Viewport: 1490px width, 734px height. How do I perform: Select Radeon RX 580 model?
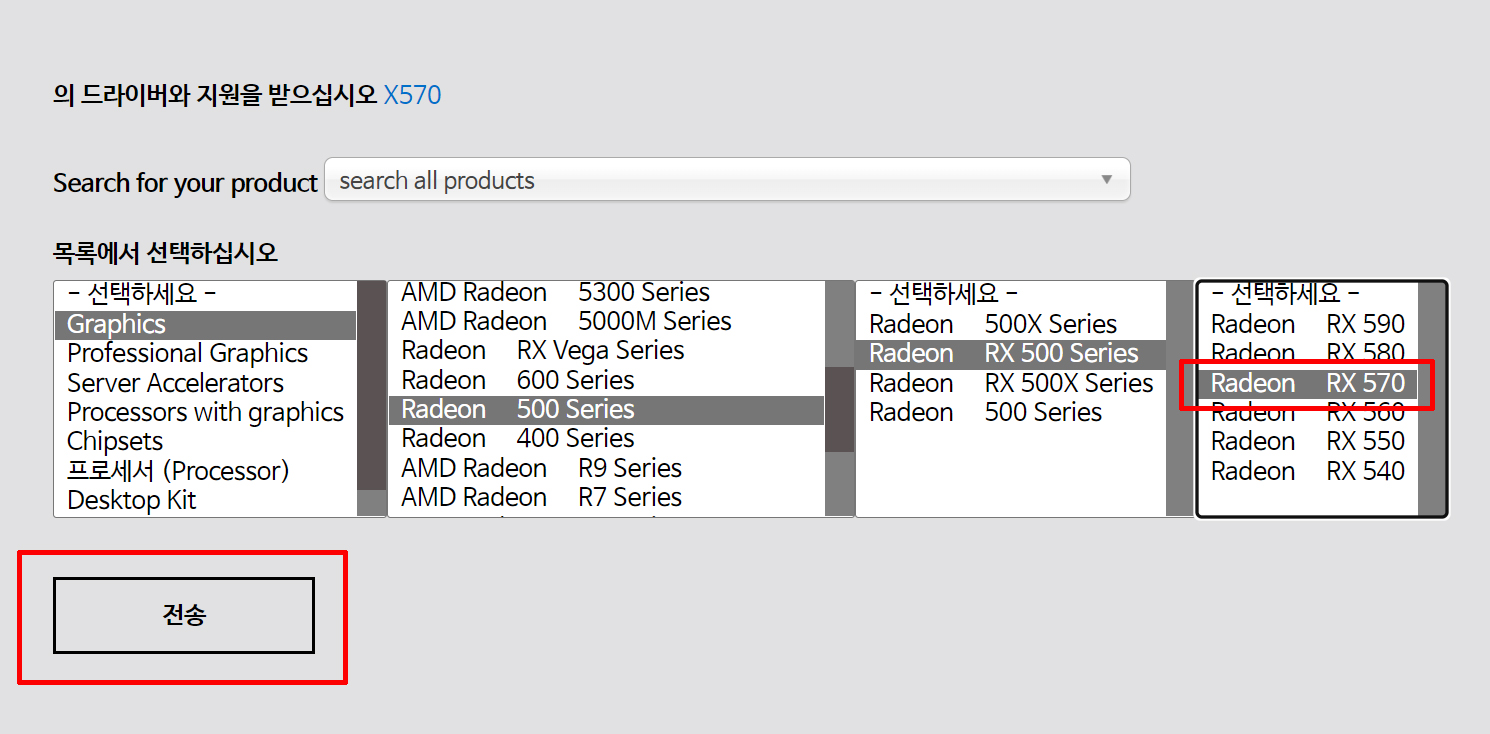coord(1307,353)
